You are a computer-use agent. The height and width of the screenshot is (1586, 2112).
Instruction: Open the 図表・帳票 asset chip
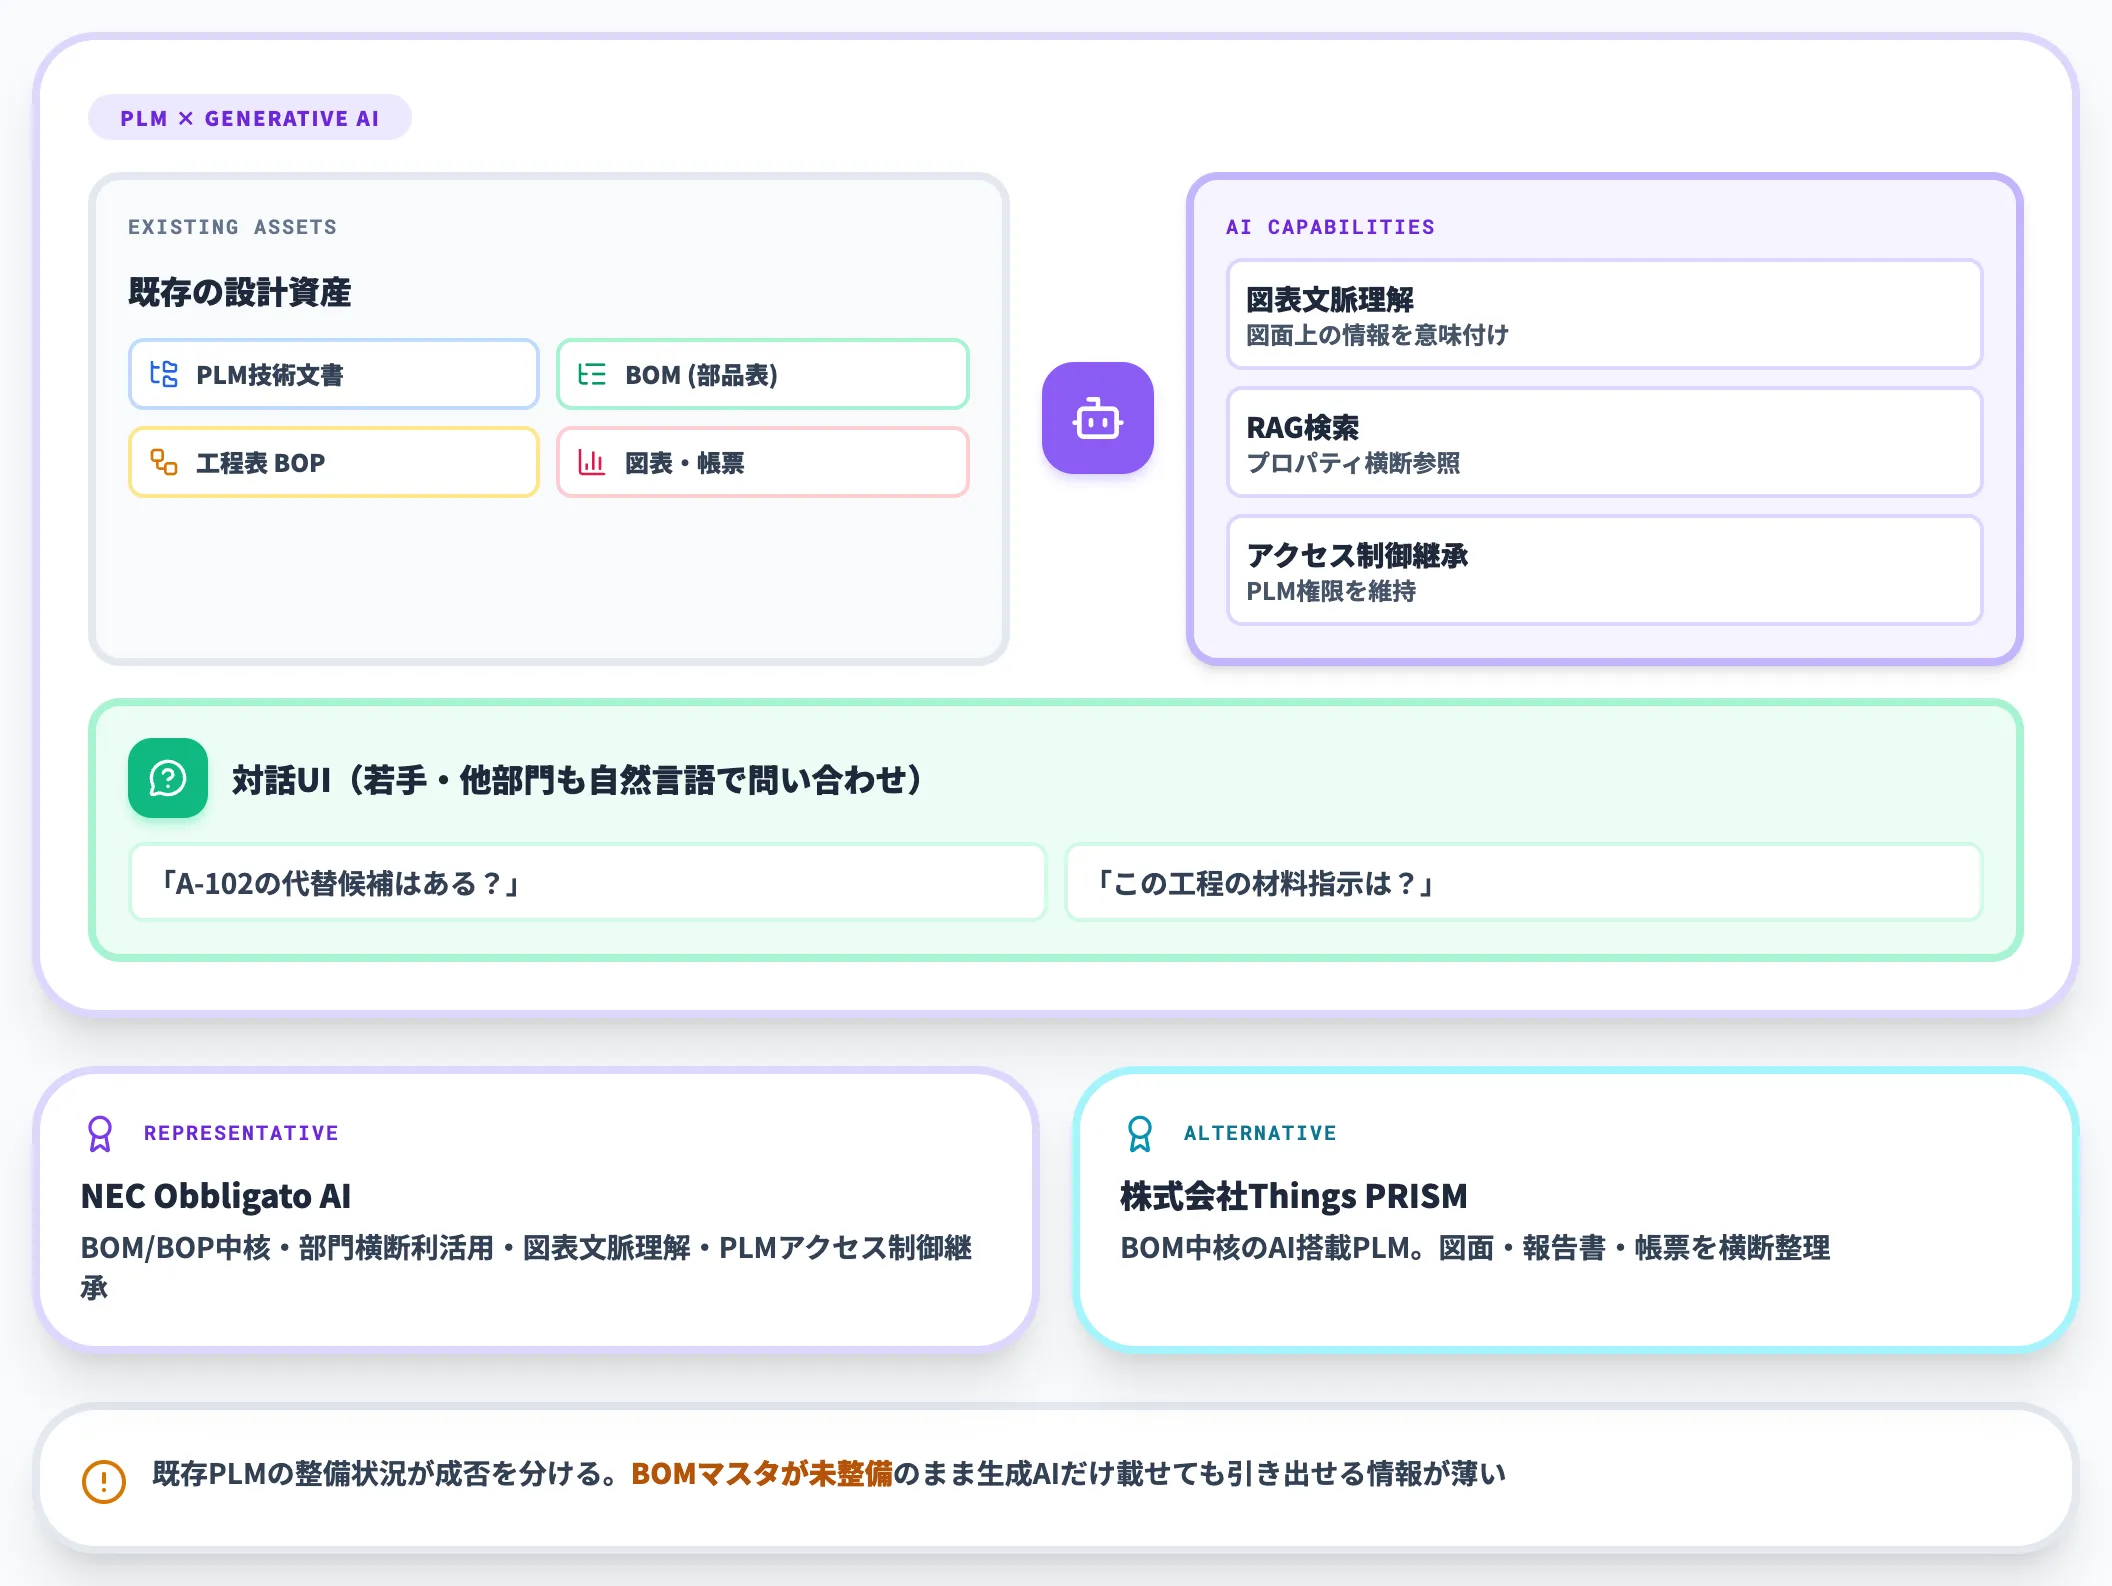point(763,462)
